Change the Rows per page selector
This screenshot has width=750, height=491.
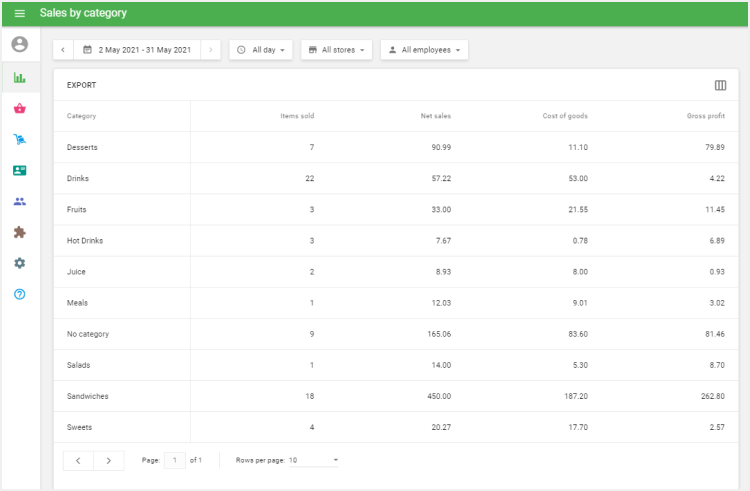313,460
